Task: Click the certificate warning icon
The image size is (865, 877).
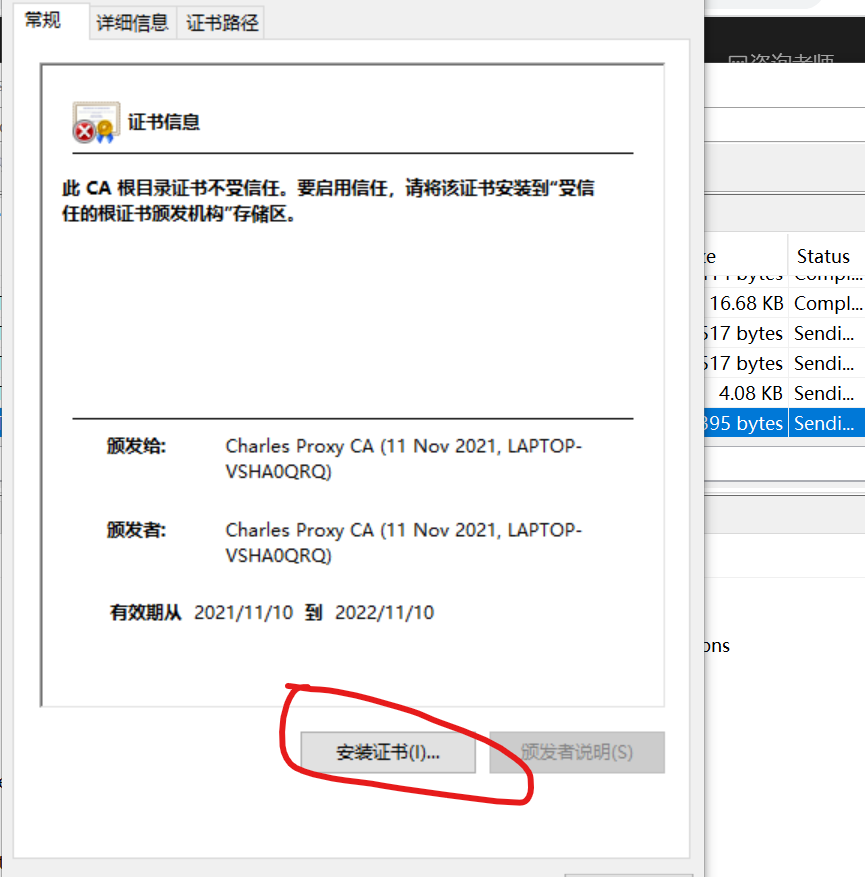Action: [x=96, y=122]
